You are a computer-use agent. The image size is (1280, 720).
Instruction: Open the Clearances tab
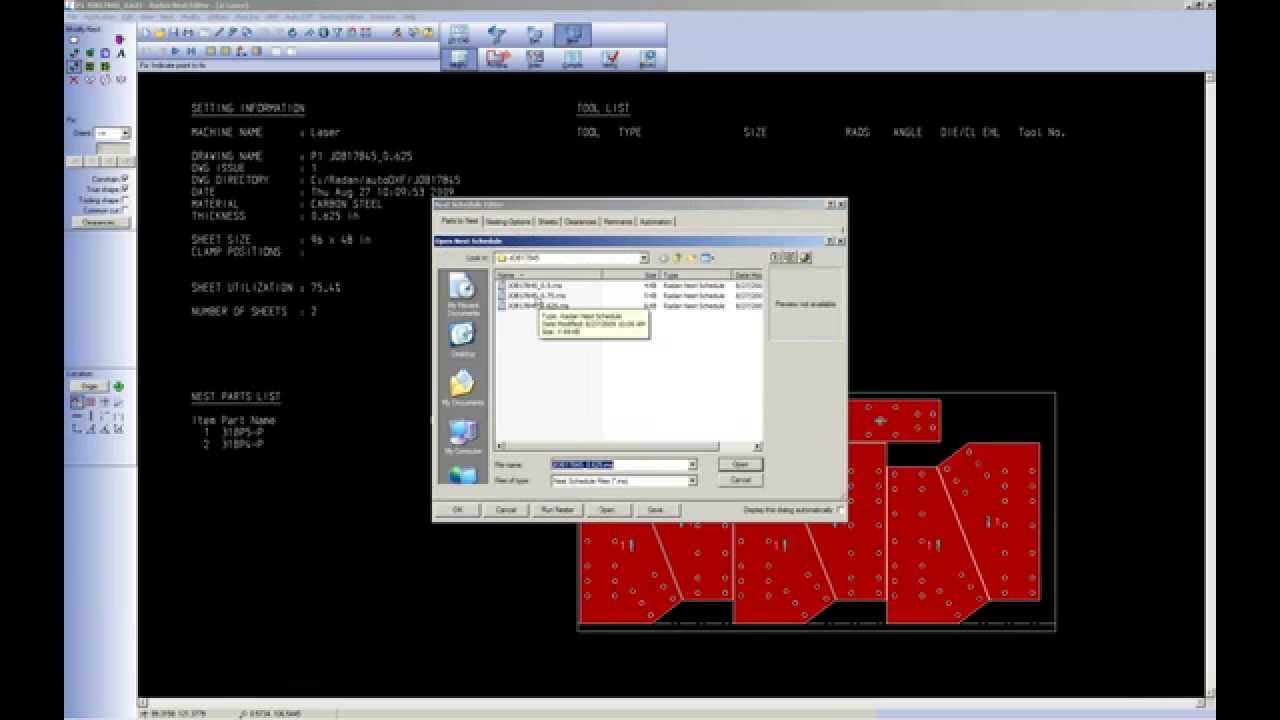coord(581,222)
